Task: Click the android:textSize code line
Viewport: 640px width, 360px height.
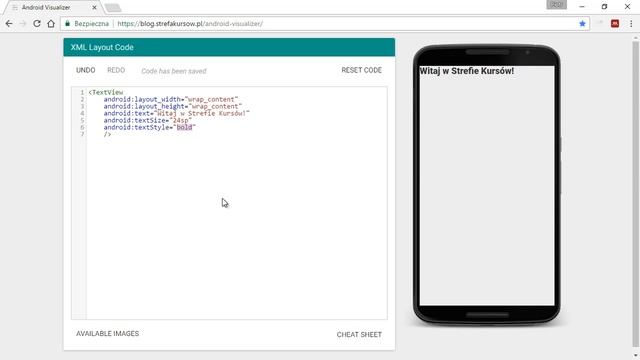Action: coord(147,120)
